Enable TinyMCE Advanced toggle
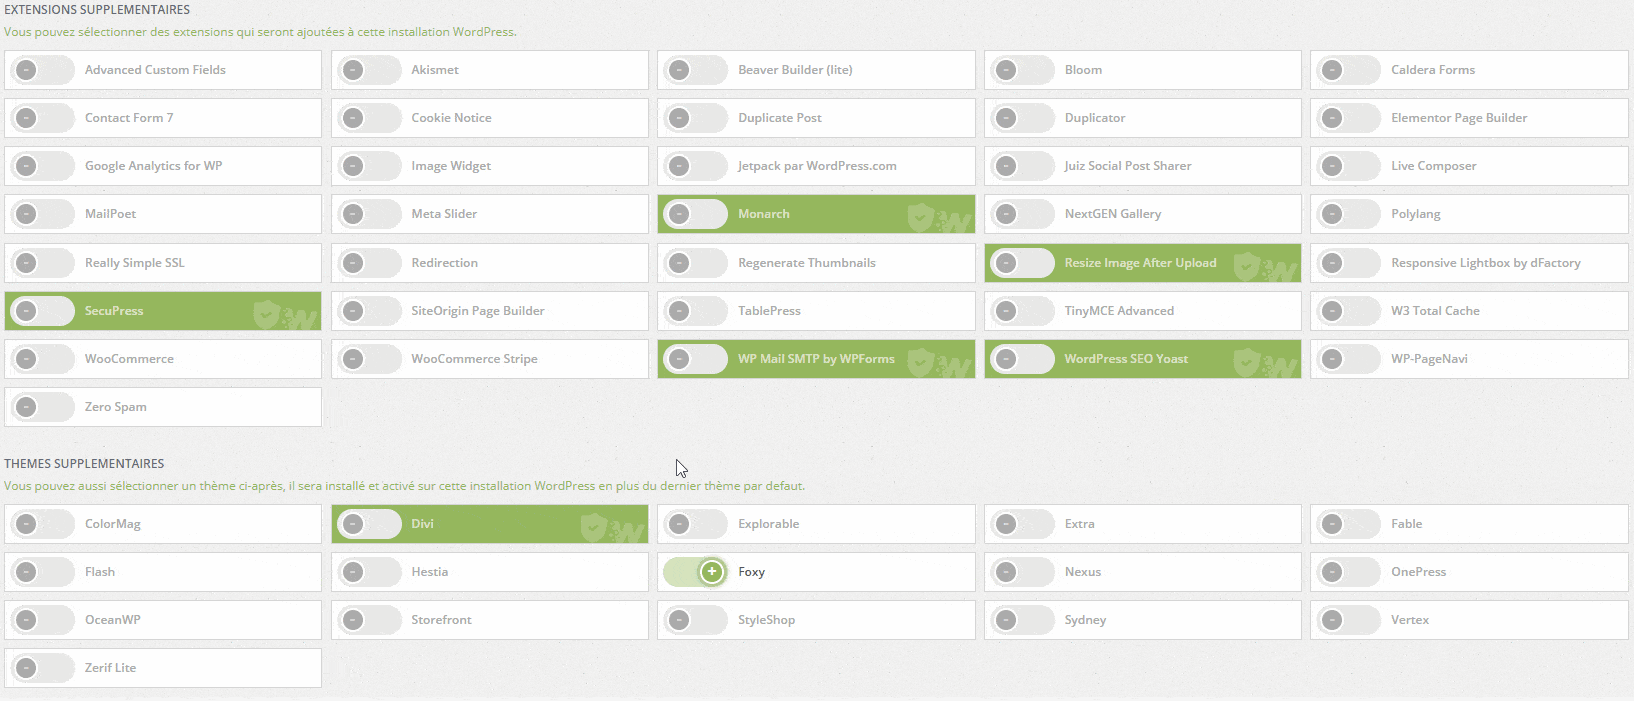This screenshot has height=701, width=1634. [1022, 311]
